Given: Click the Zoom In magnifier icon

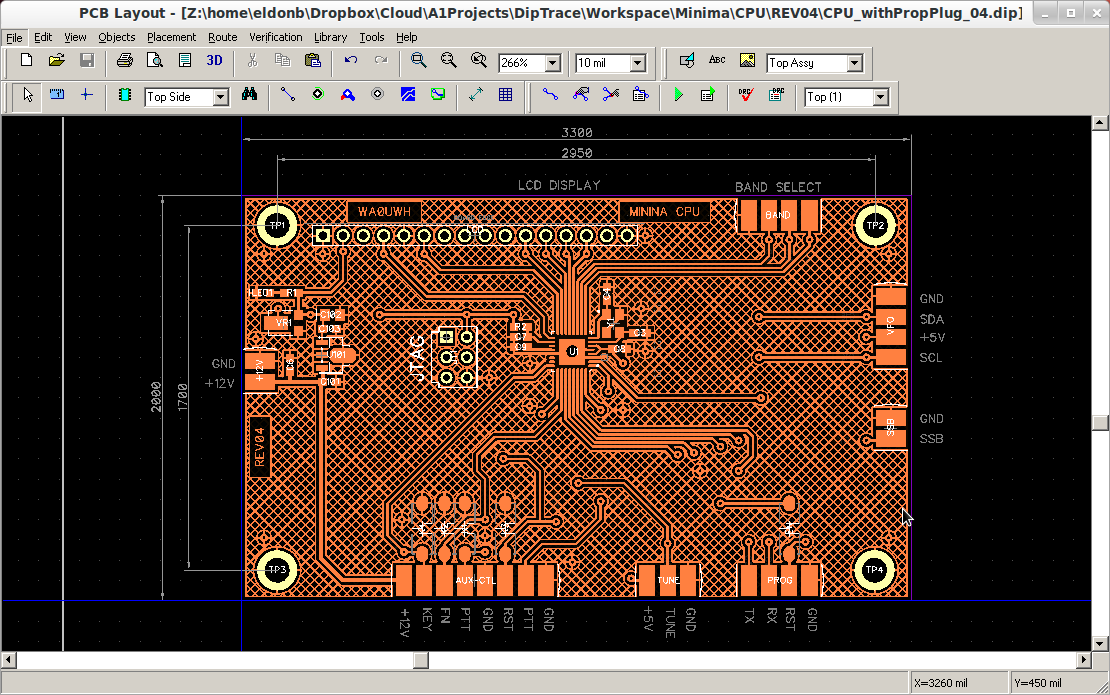Looking at the screenshot, I should [419, 61].
